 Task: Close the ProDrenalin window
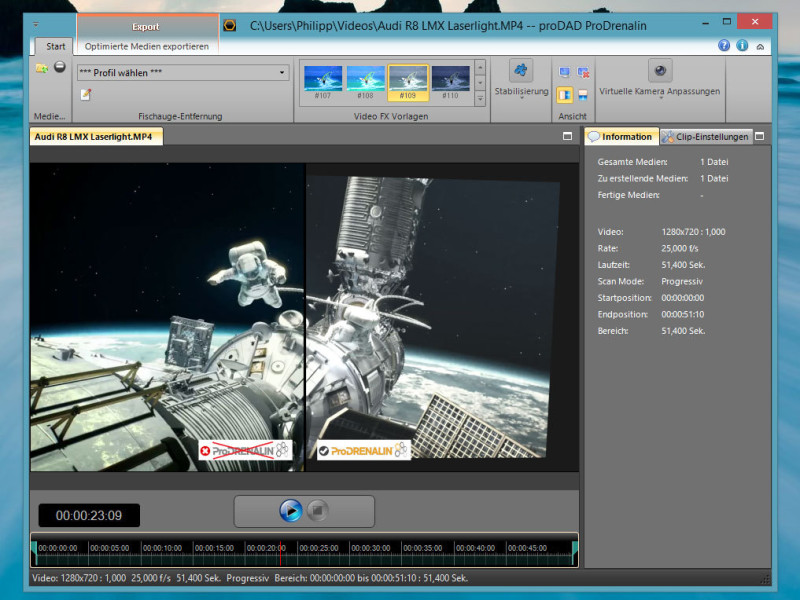click(x=755, y=21)
